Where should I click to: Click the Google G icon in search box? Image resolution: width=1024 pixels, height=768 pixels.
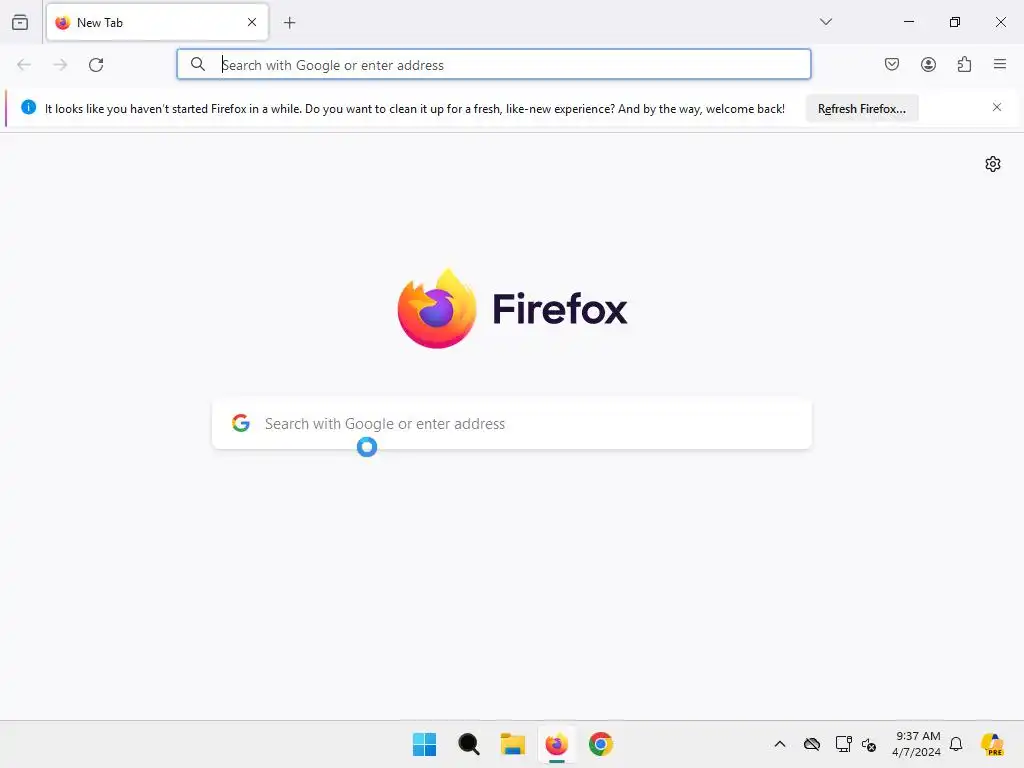[241, 423]
